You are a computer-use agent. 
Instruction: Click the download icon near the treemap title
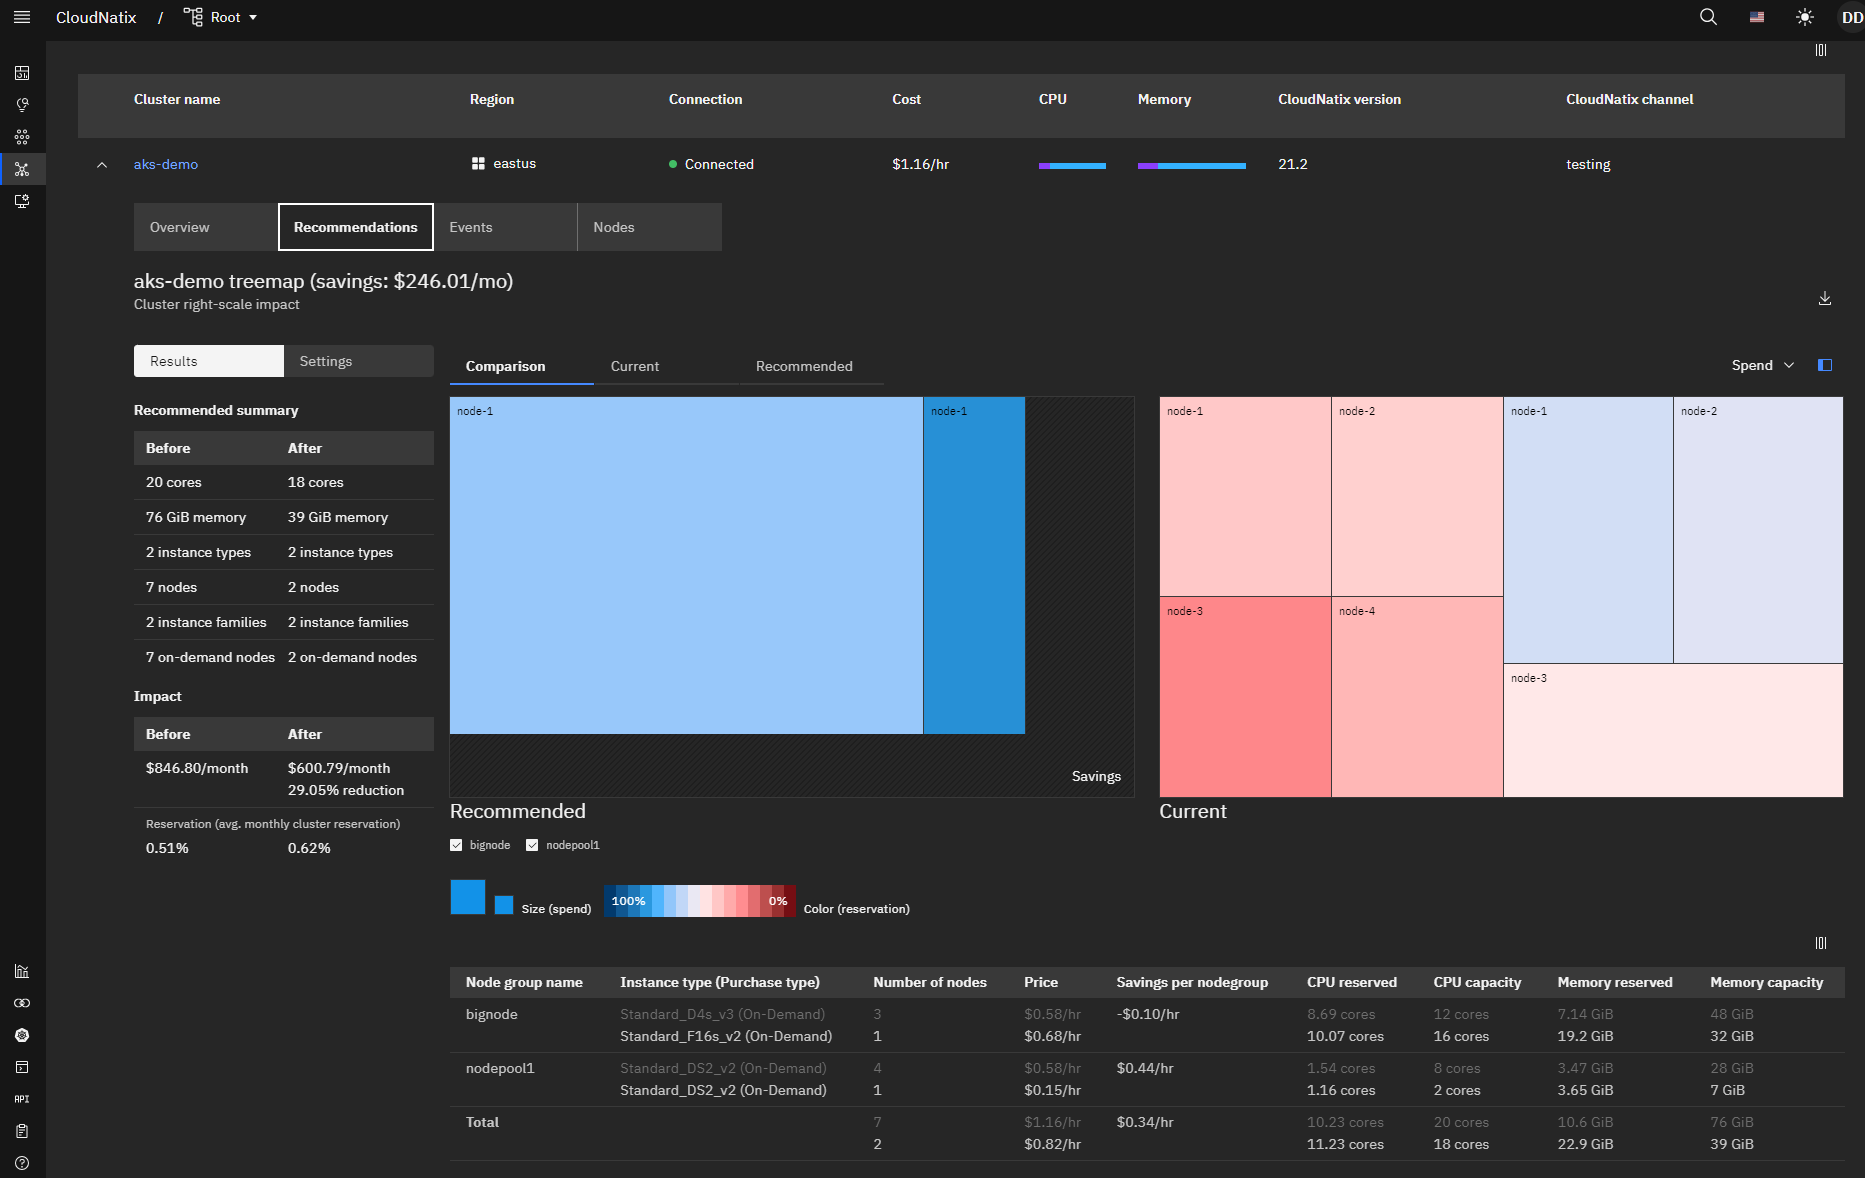click(1824, 298)
